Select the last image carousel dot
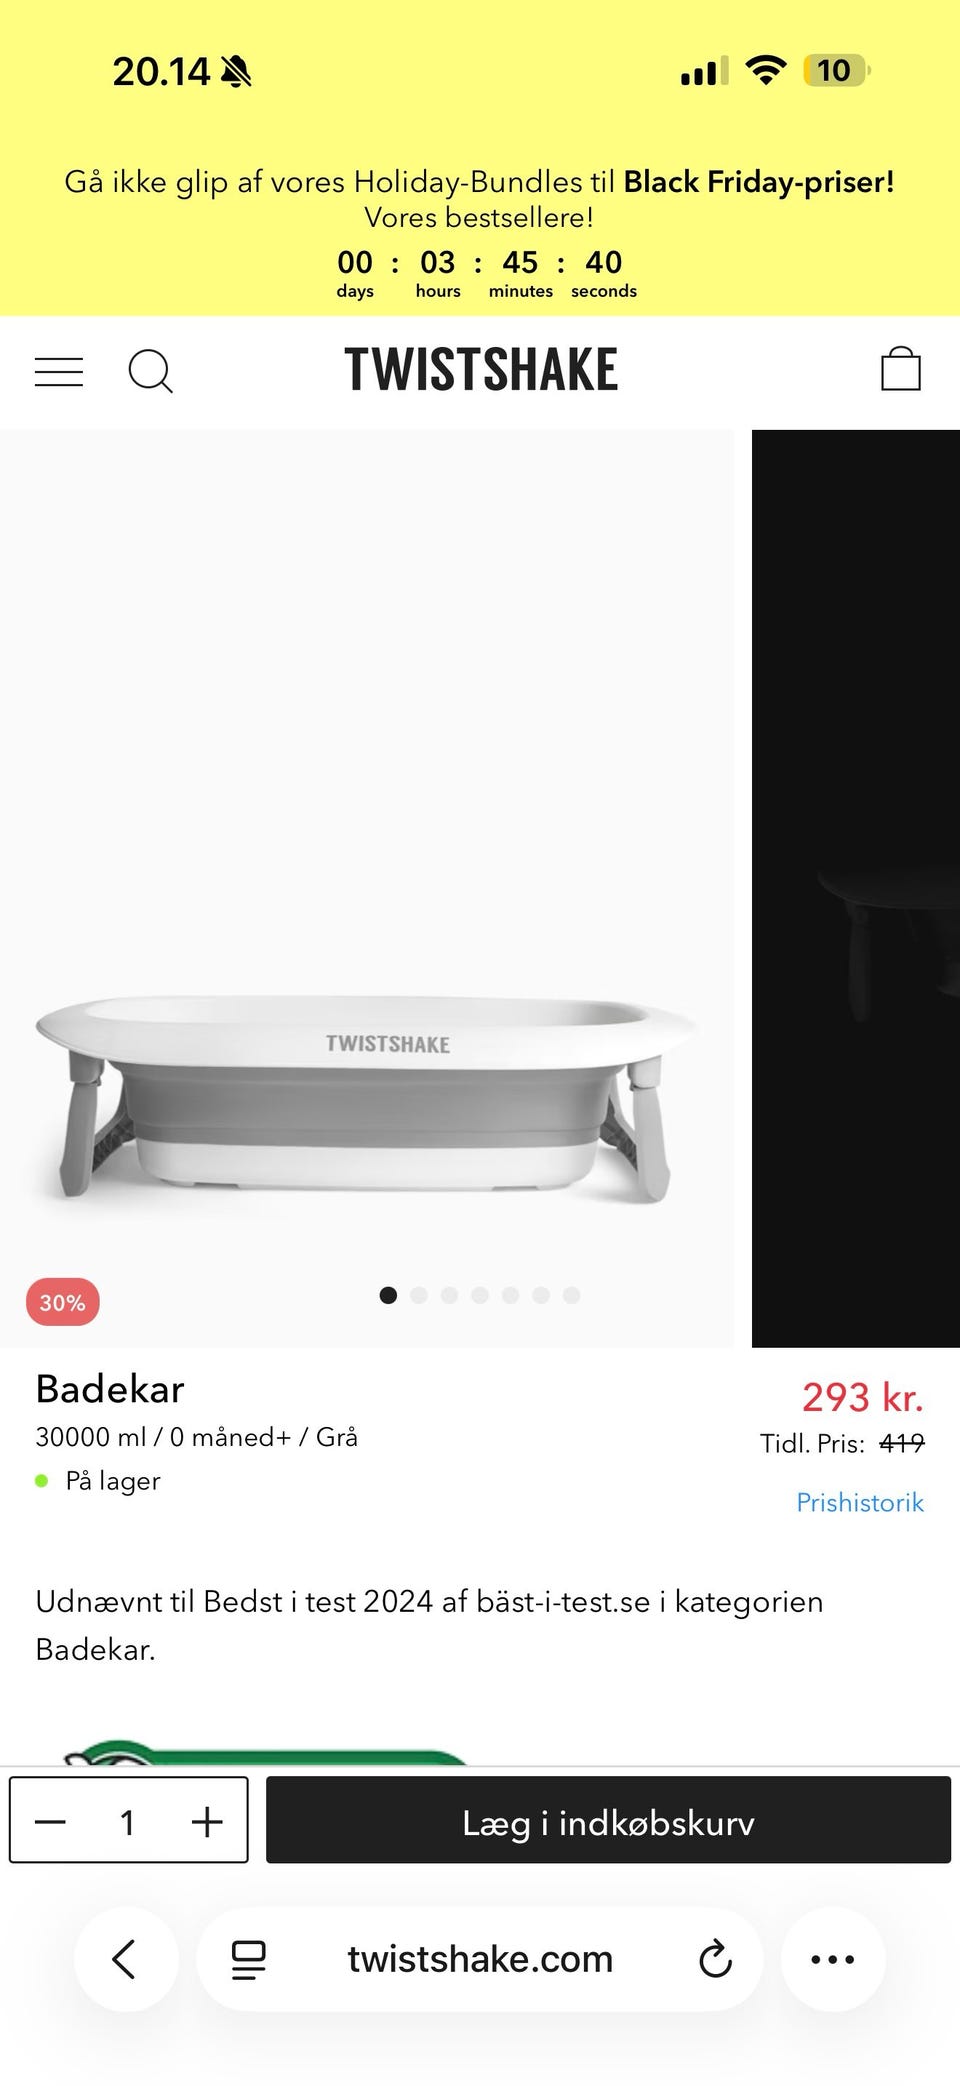The image size is (960, 2086). 571,1295
